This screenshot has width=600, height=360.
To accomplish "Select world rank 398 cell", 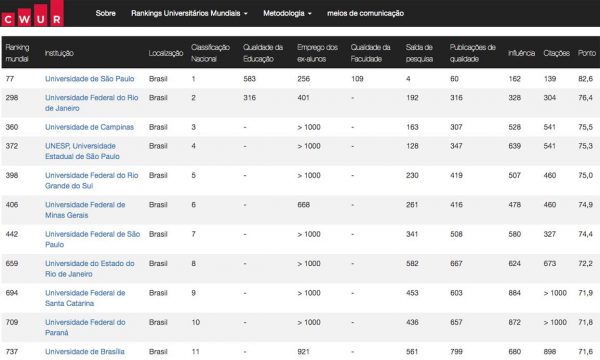I will pyautogui.click(x=11, y=175).
